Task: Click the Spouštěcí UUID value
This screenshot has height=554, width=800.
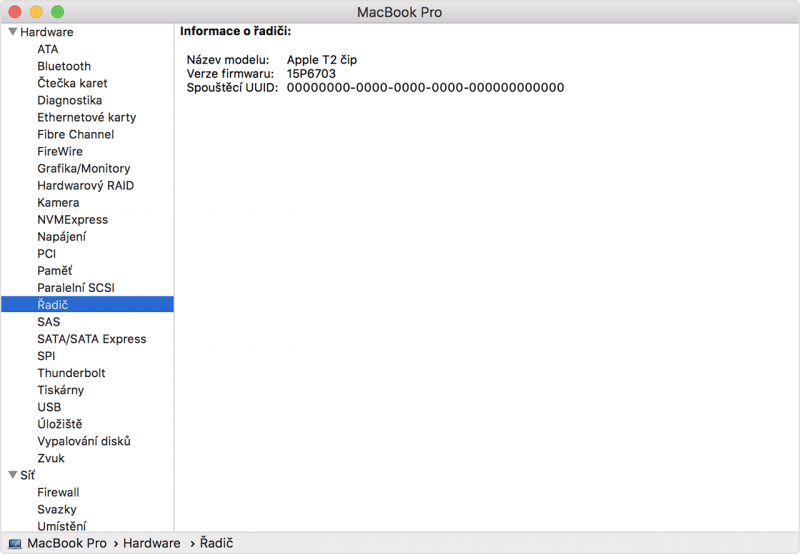Action: (425, 88)
